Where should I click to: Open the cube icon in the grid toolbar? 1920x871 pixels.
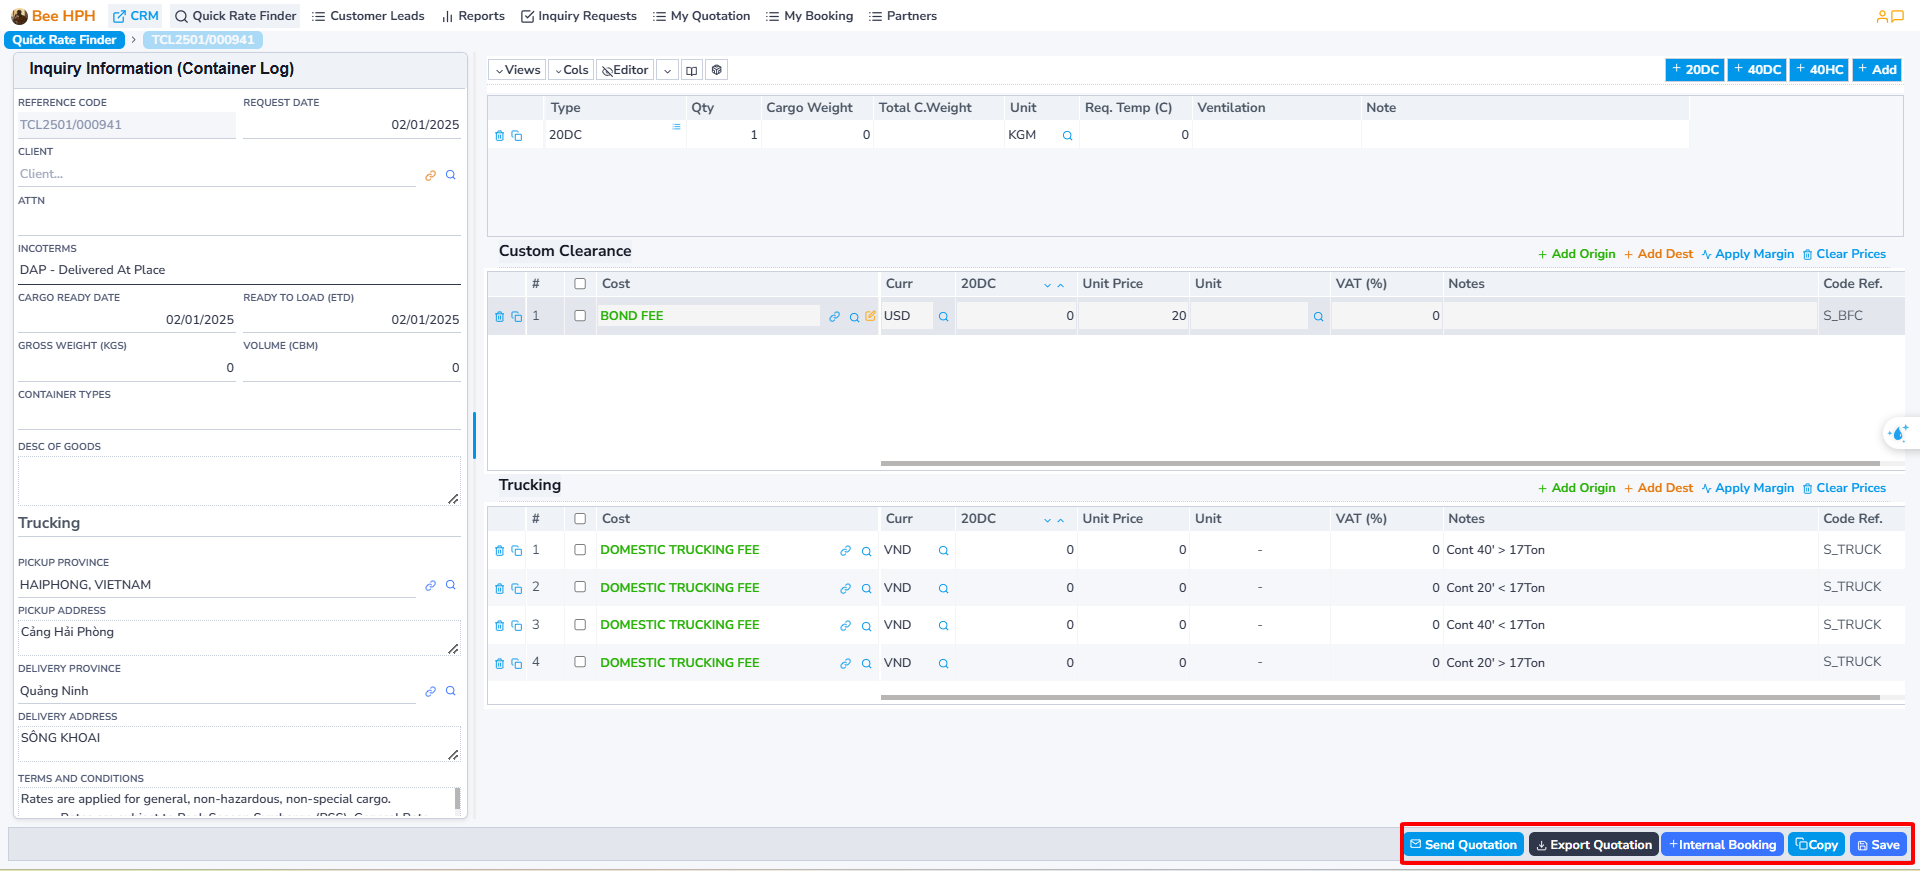pyautogui.click(x=717, y=70)
